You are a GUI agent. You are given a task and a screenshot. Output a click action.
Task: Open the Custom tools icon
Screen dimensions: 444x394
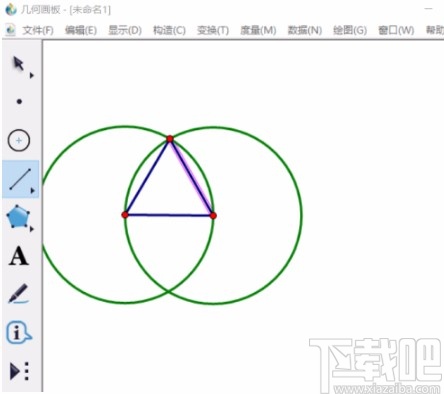click(19, 371)
